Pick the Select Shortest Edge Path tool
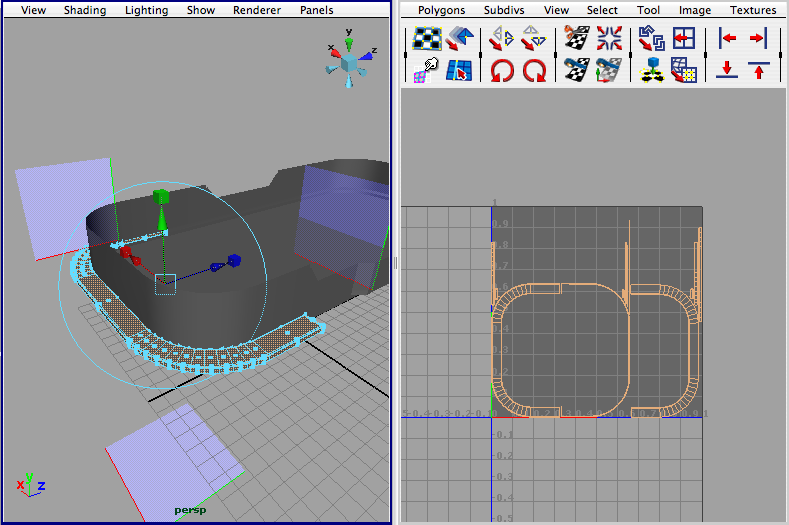The height and width of the screenshot is (525, 789). tap(459, 70)
